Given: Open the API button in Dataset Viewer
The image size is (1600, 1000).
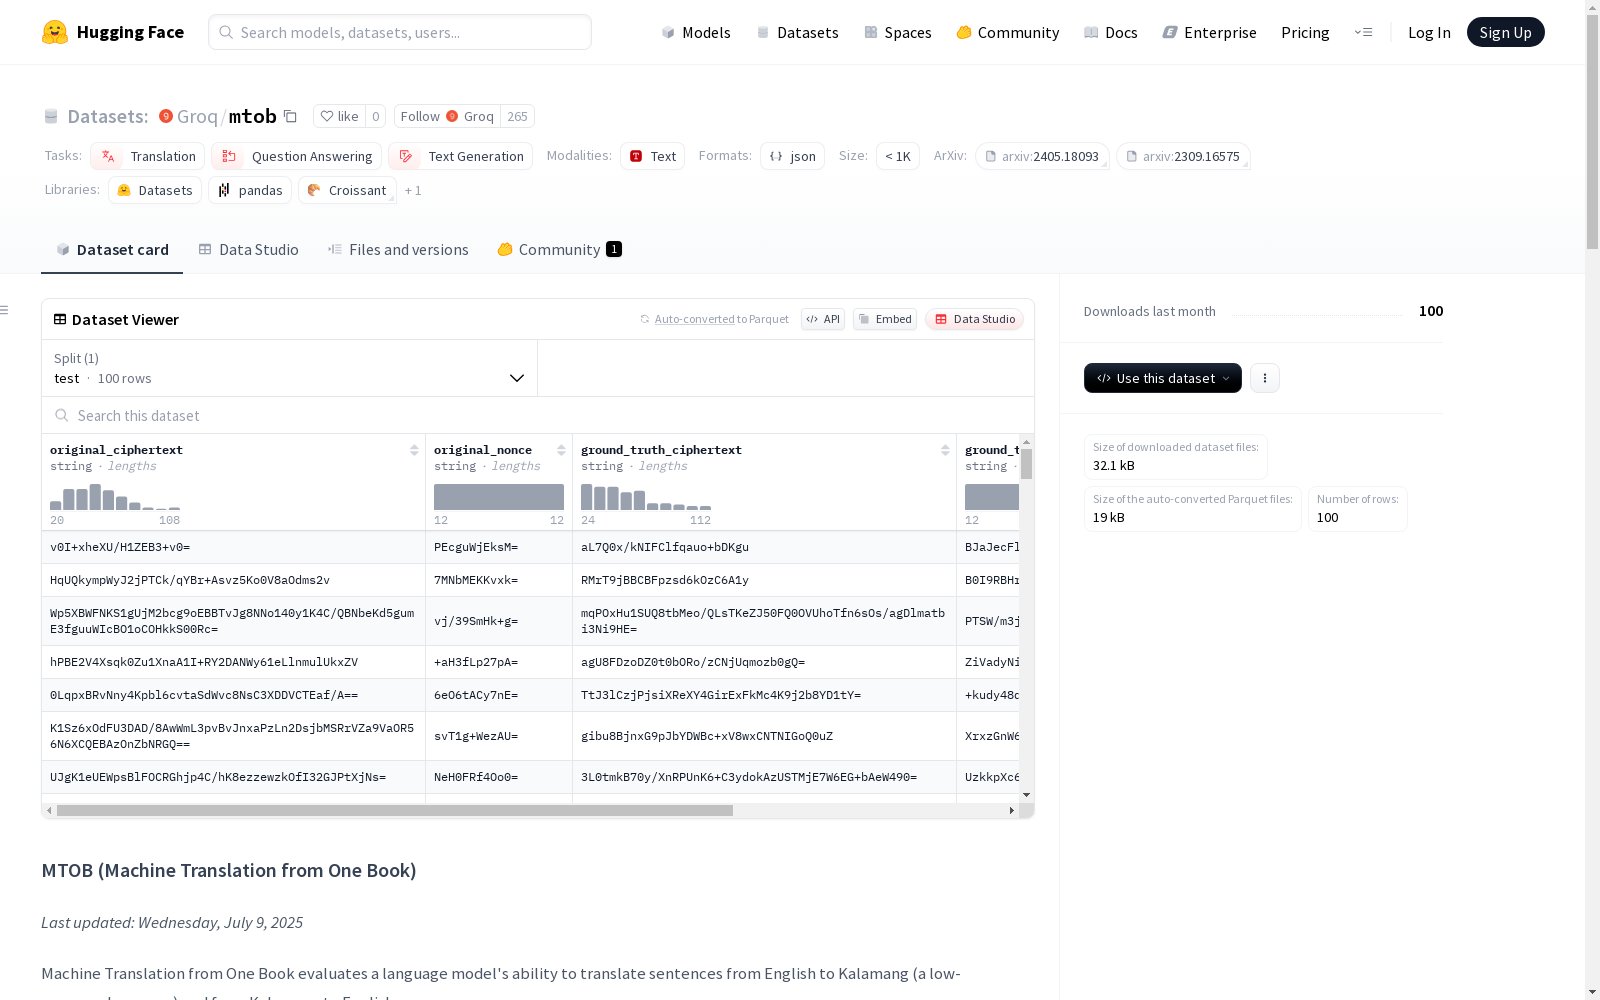Looking at the screenshot, I should (x=823, y=319).
